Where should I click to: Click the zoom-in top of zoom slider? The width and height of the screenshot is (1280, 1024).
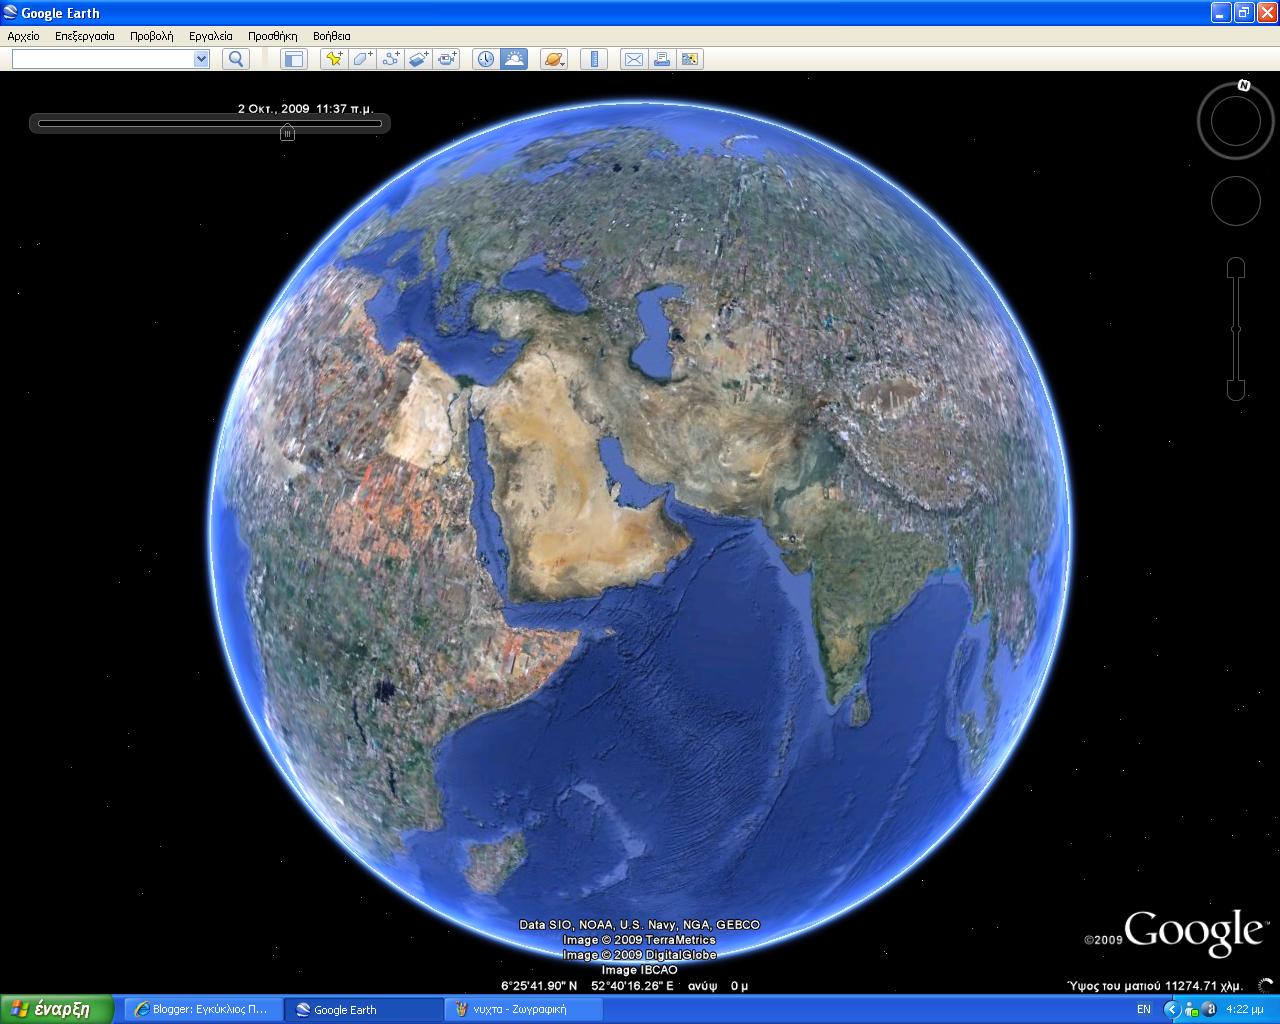tap(1236, 266)
